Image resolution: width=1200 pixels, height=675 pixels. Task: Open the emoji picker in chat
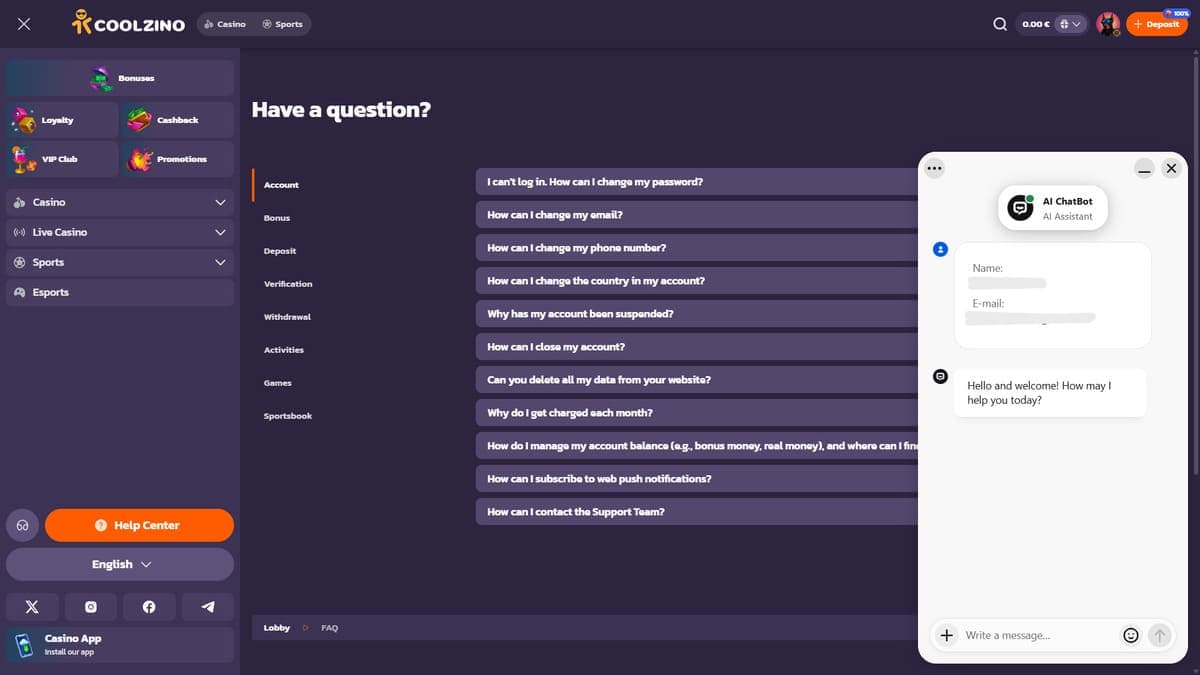click(1131, 635)
